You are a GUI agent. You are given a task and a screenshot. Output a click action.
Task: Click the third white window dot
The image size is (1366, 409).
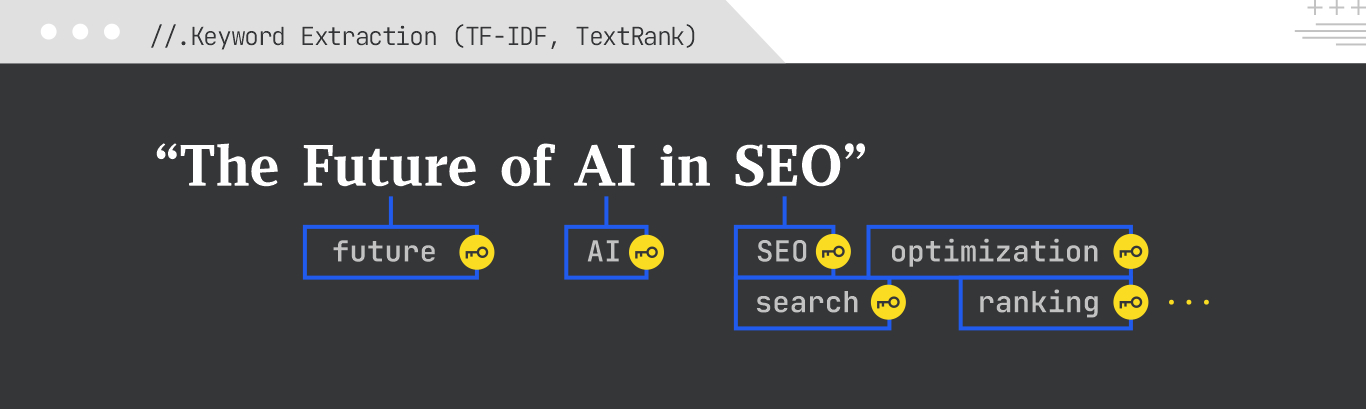tap(111, 32)
